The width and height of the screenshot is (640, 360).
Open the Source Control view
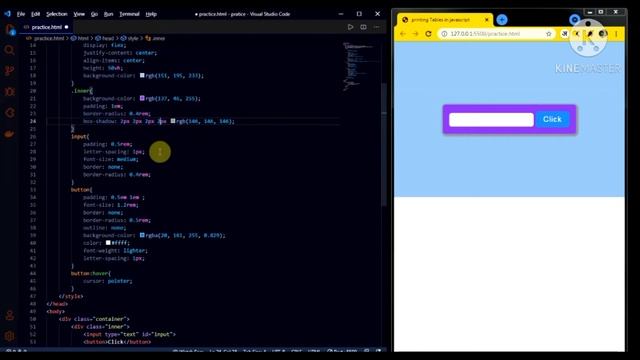[9, 71]
